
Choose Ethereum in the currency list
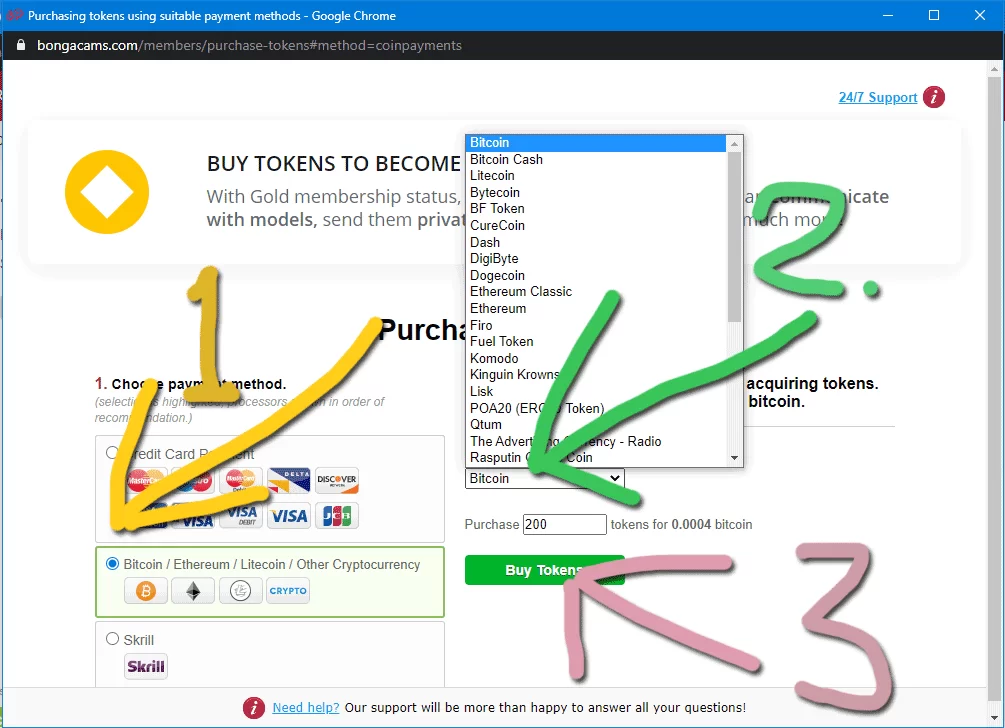coord(596,308)
